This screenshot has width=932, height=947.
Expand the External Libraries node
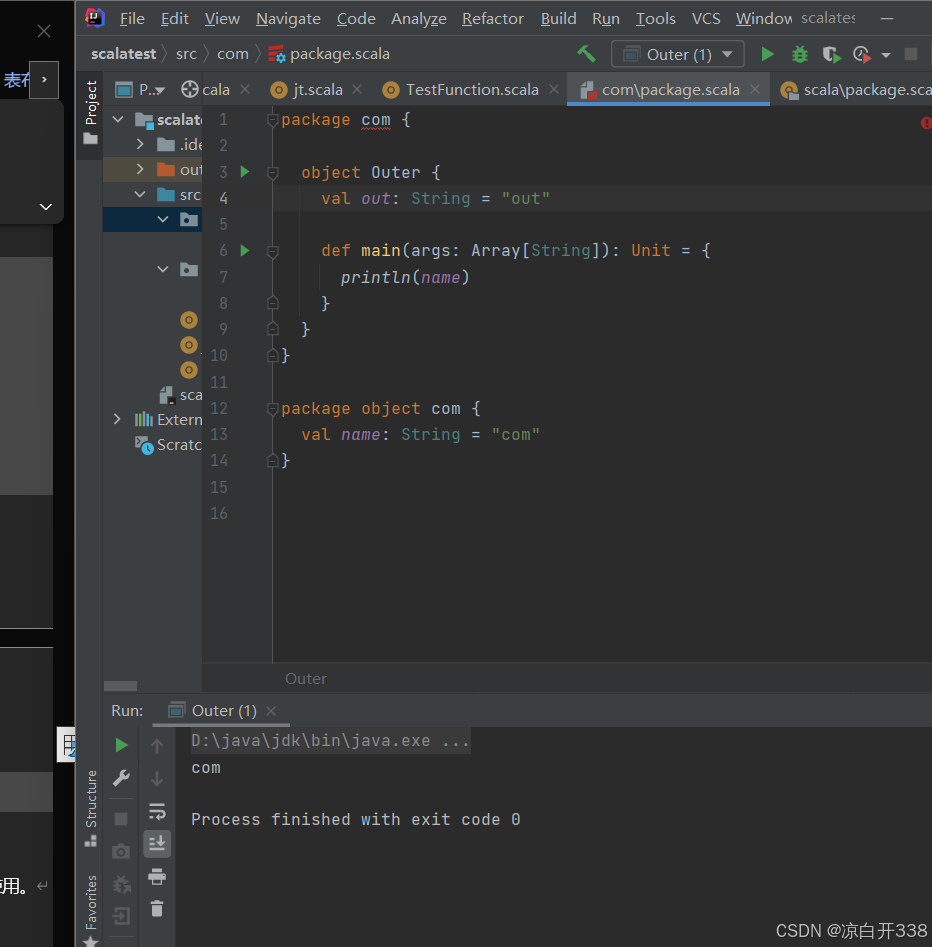click(x=117, y=419)
